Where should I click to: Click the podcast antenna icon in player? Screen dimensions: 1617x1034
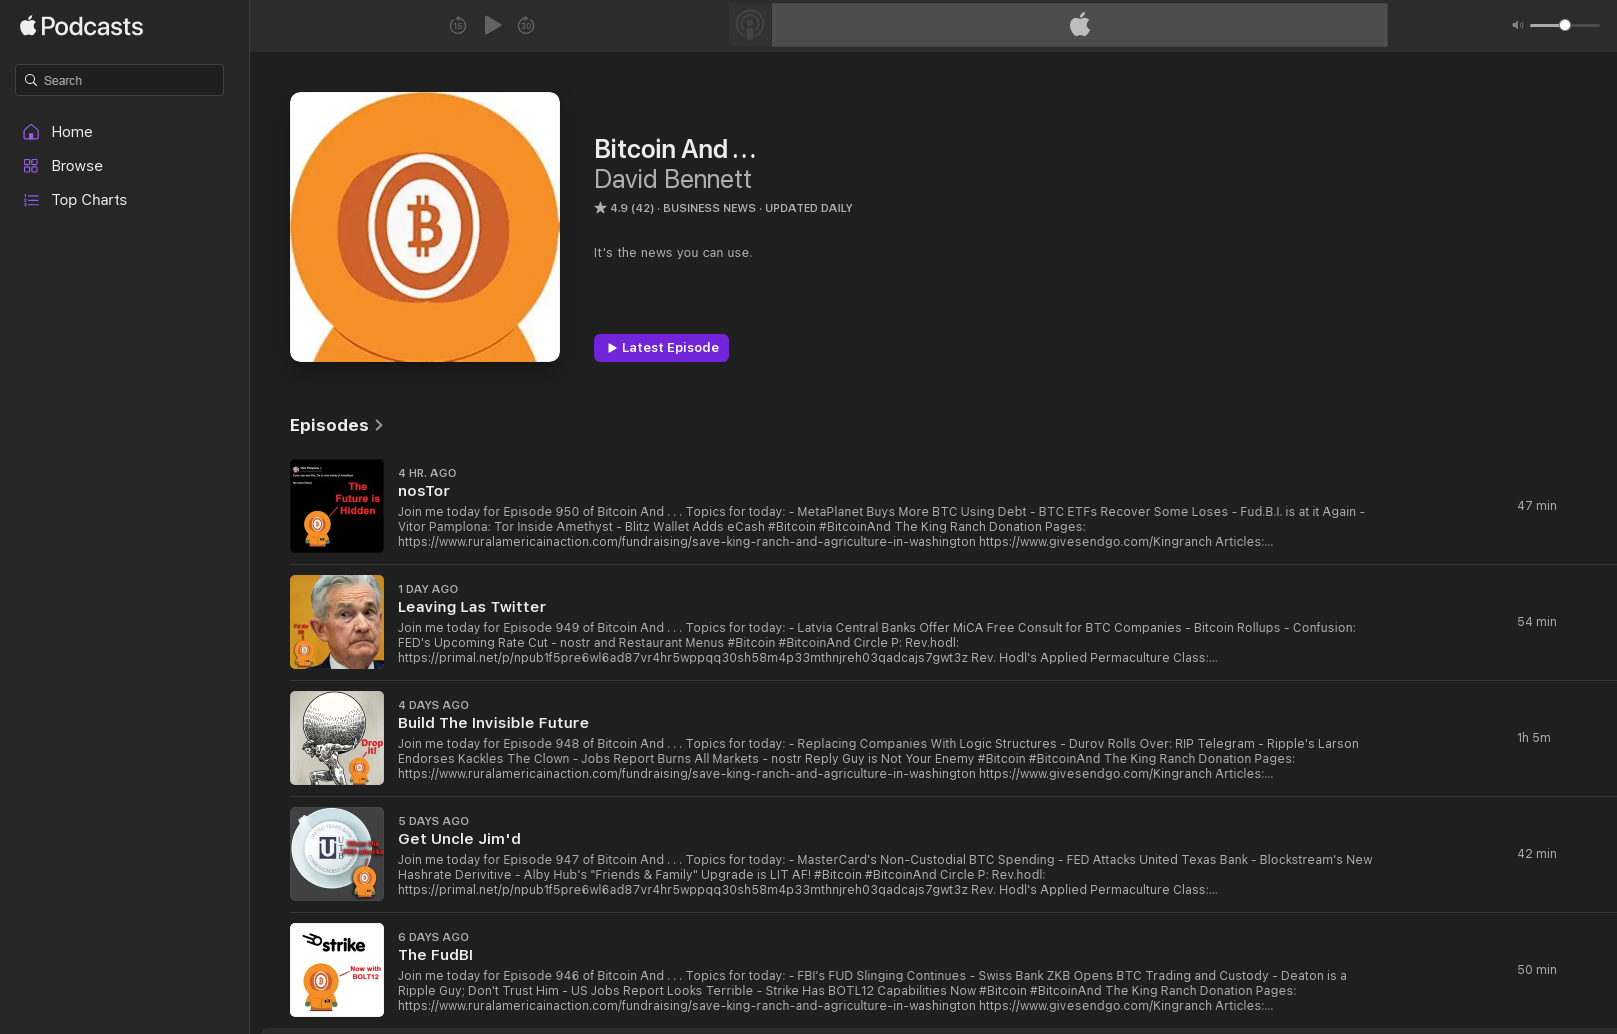(750, 25)
